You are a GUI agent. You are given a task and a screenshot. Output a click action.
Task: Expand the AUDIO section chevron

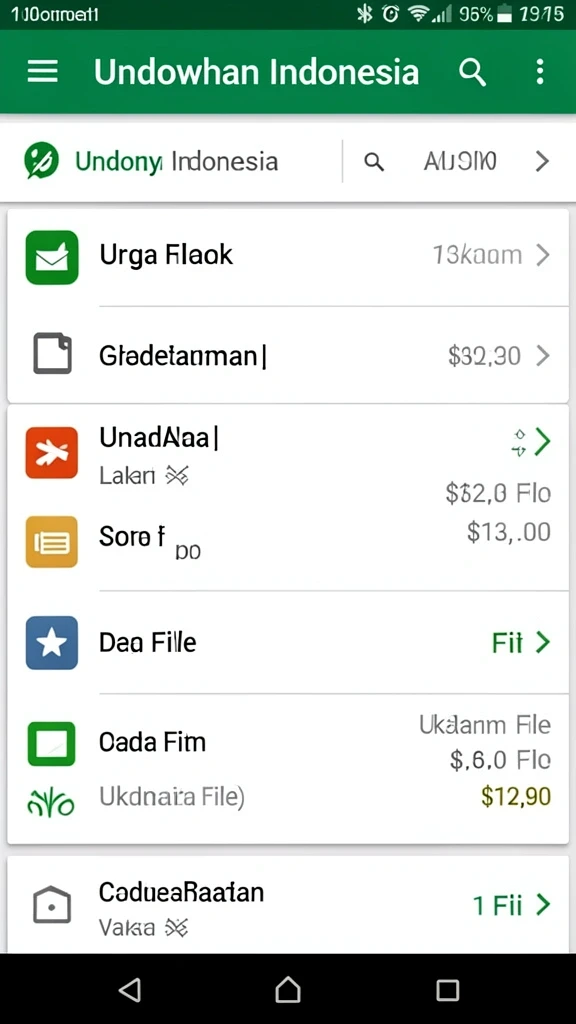tap(542, 161)
